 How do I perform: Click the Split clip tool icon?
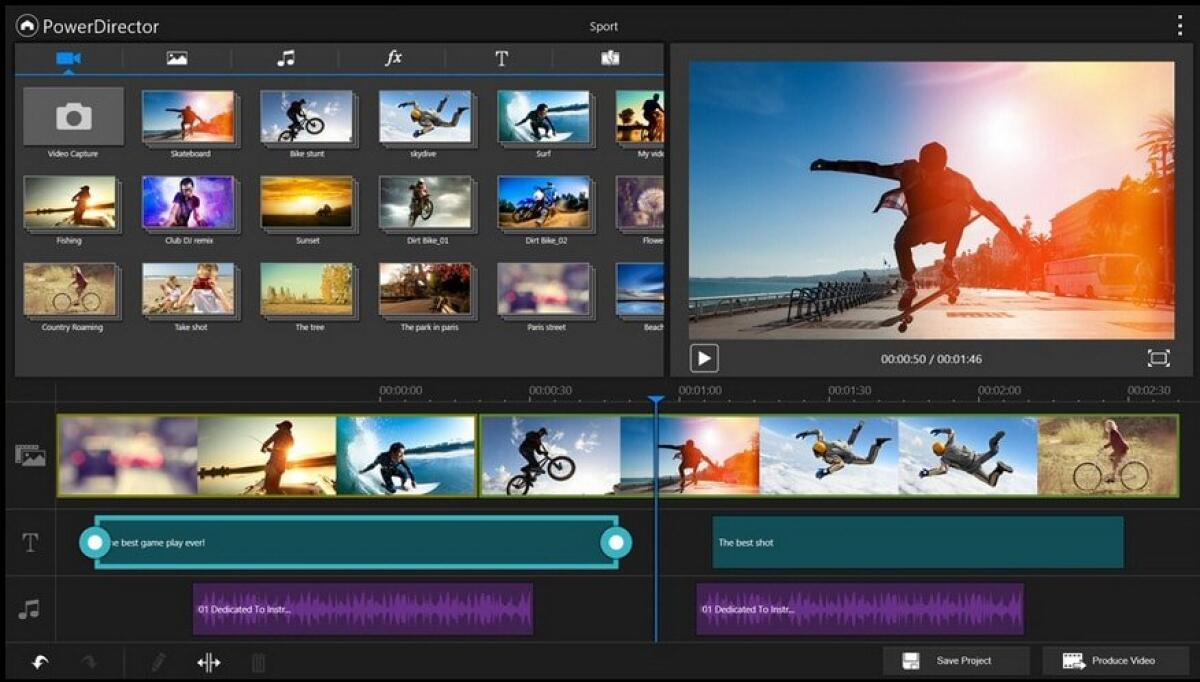(x=208, y=661)
